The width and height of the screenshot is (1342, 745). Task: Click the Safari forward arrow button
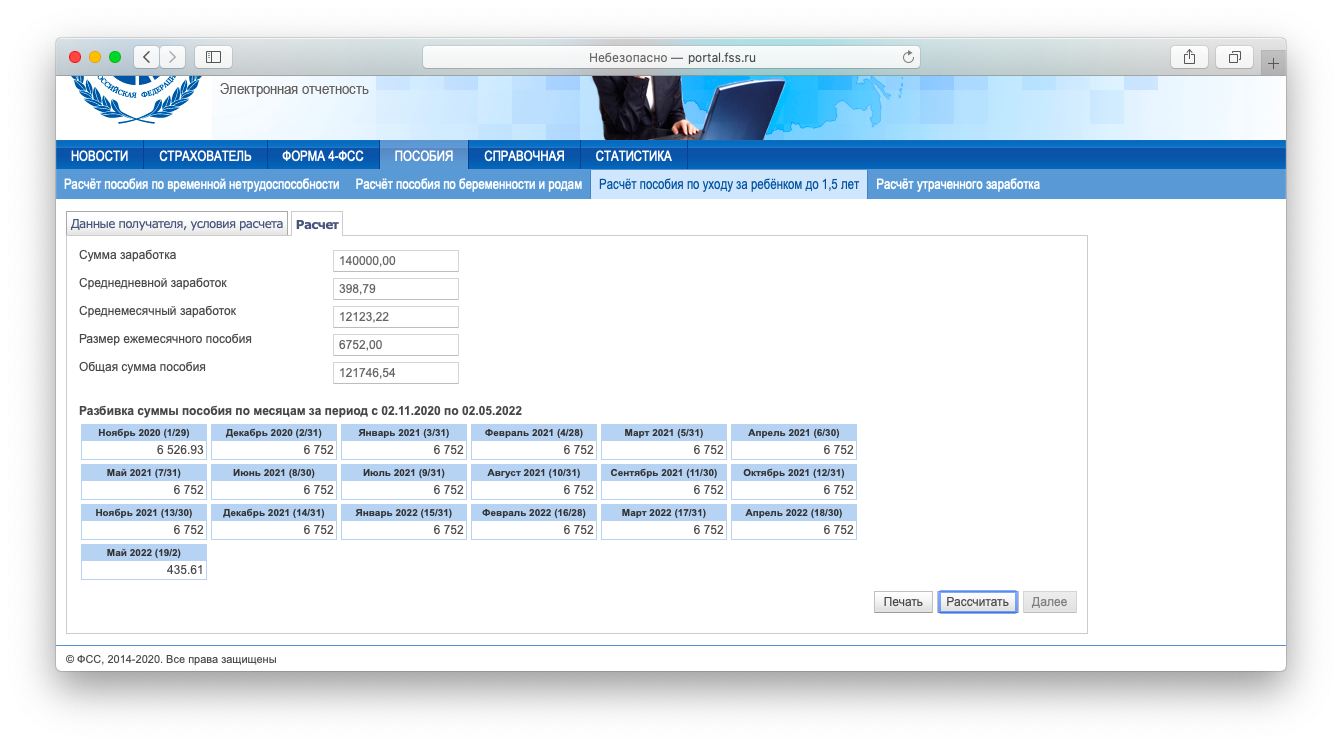click(173, 57)
